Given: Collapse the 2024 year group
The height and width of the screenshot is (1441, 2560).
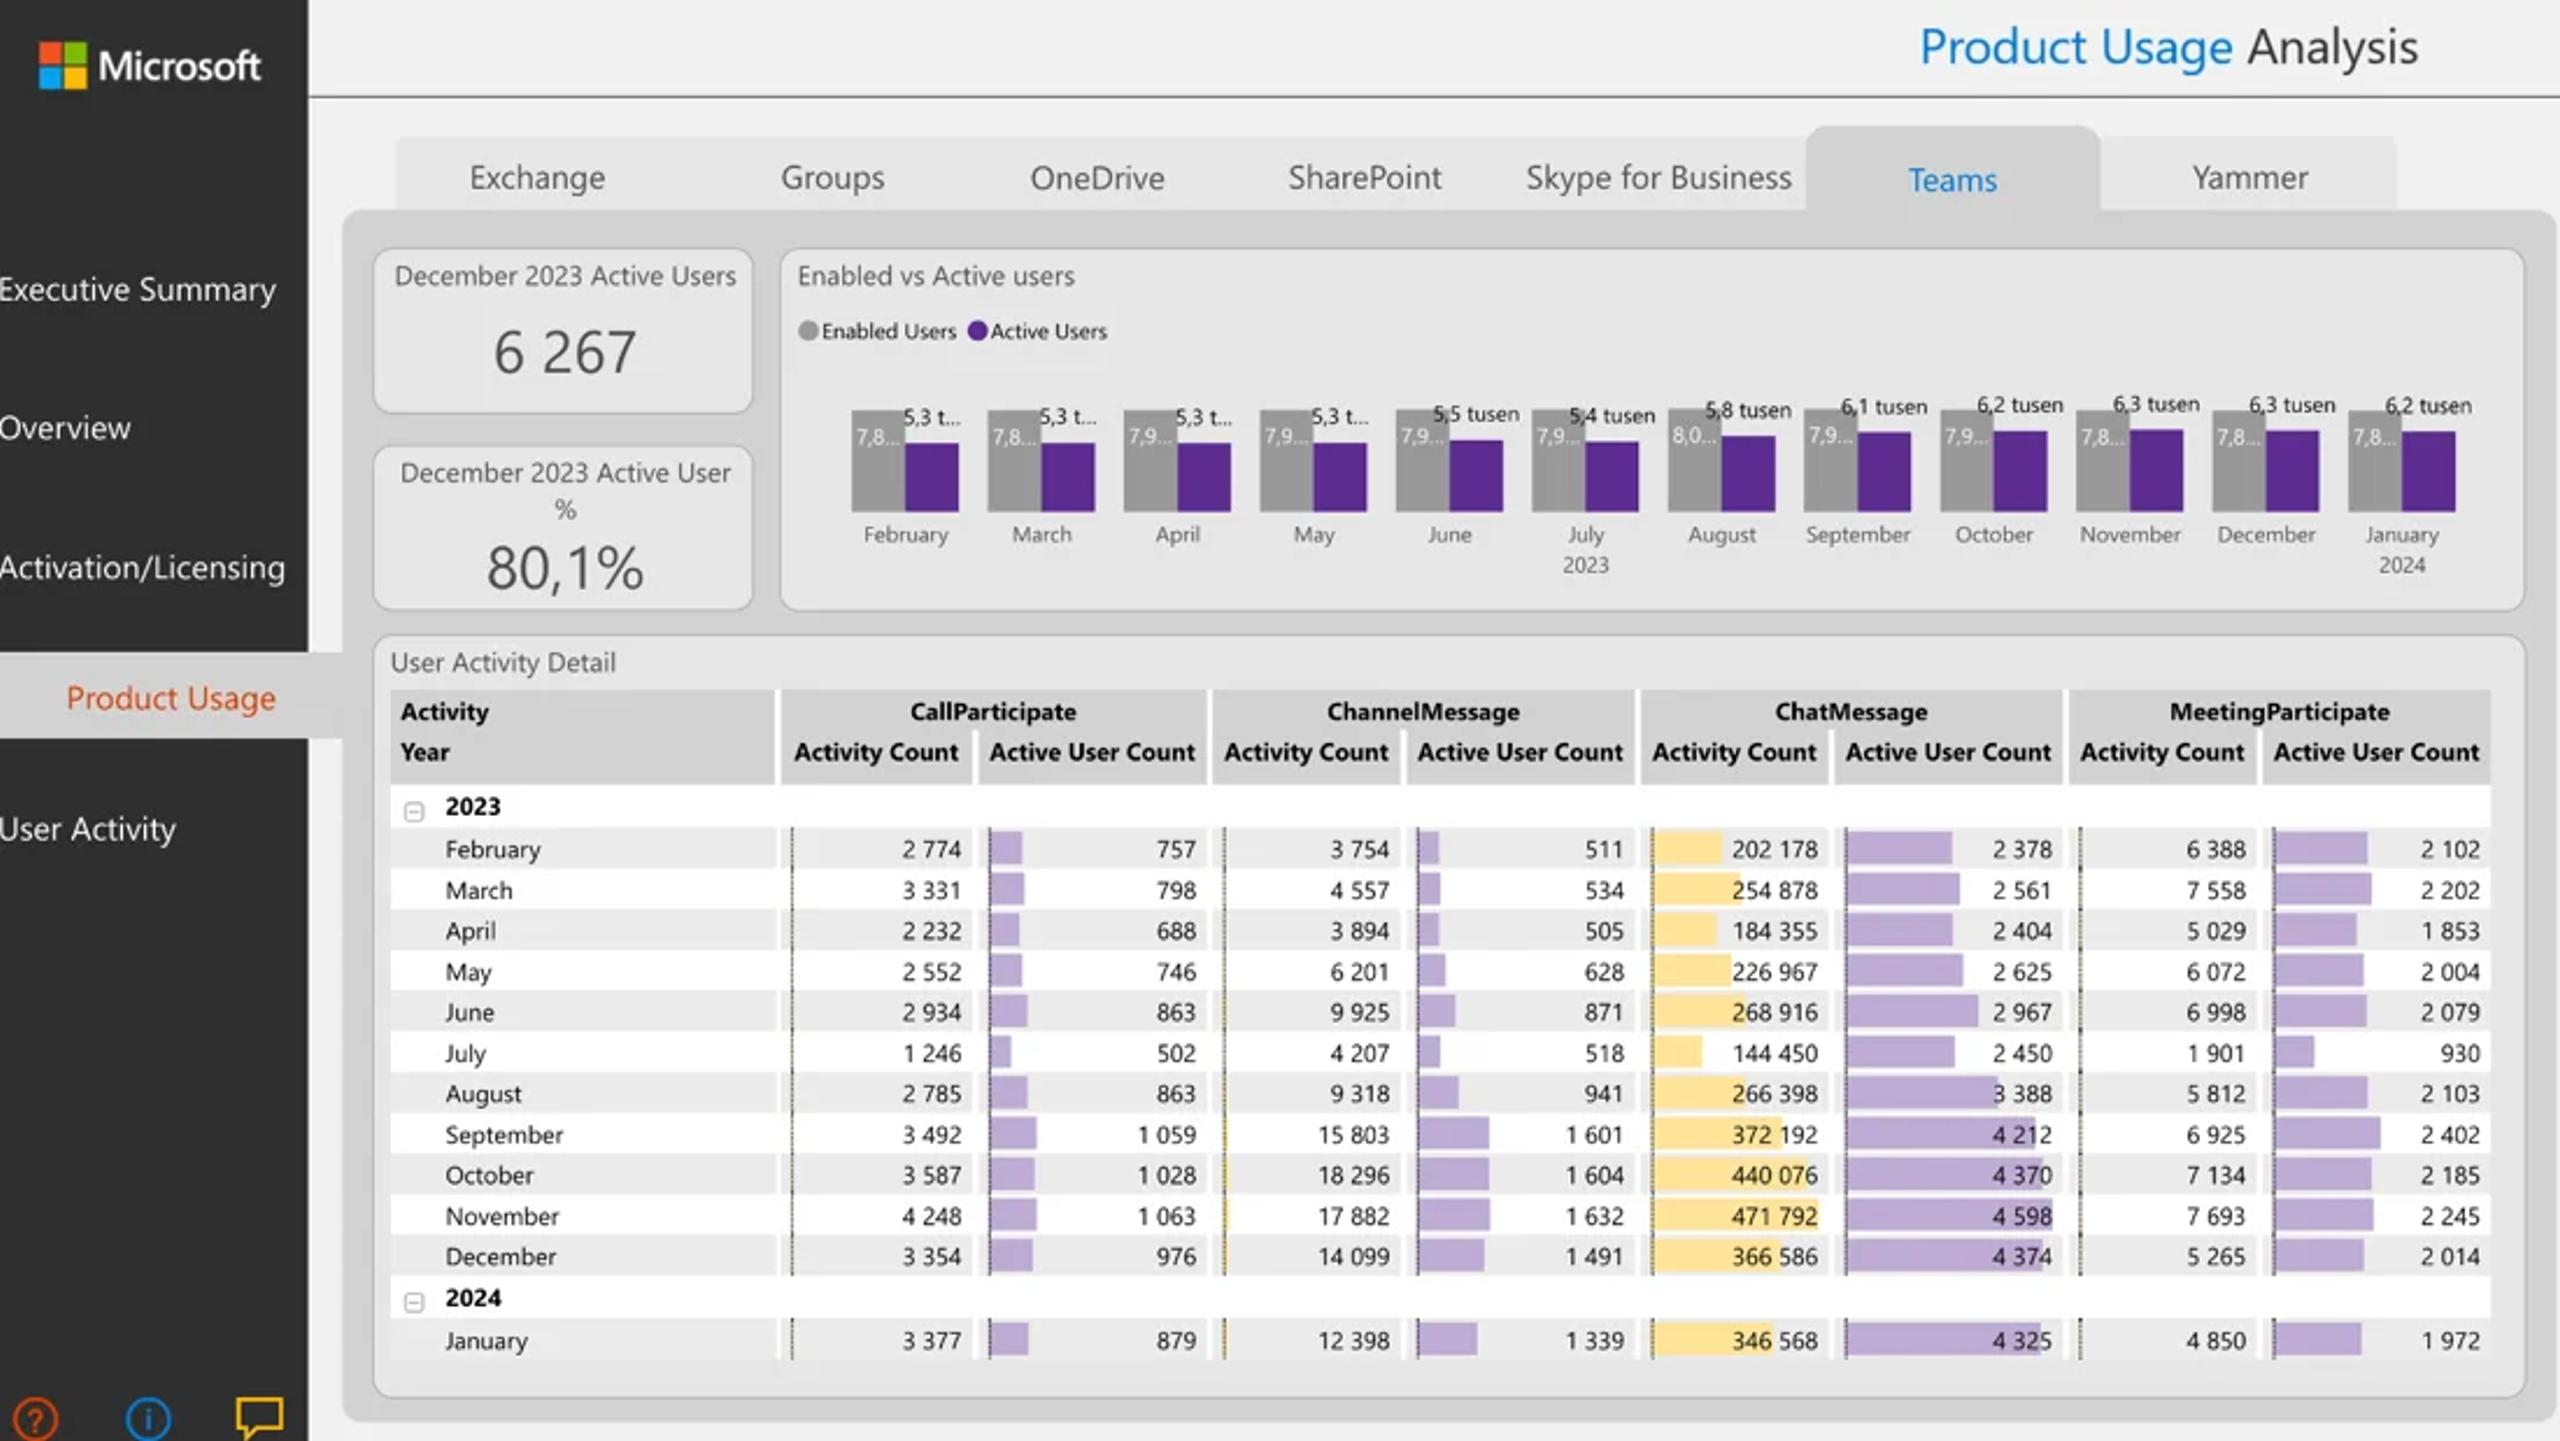Looking at the screenshot, I should point(414,1302).
